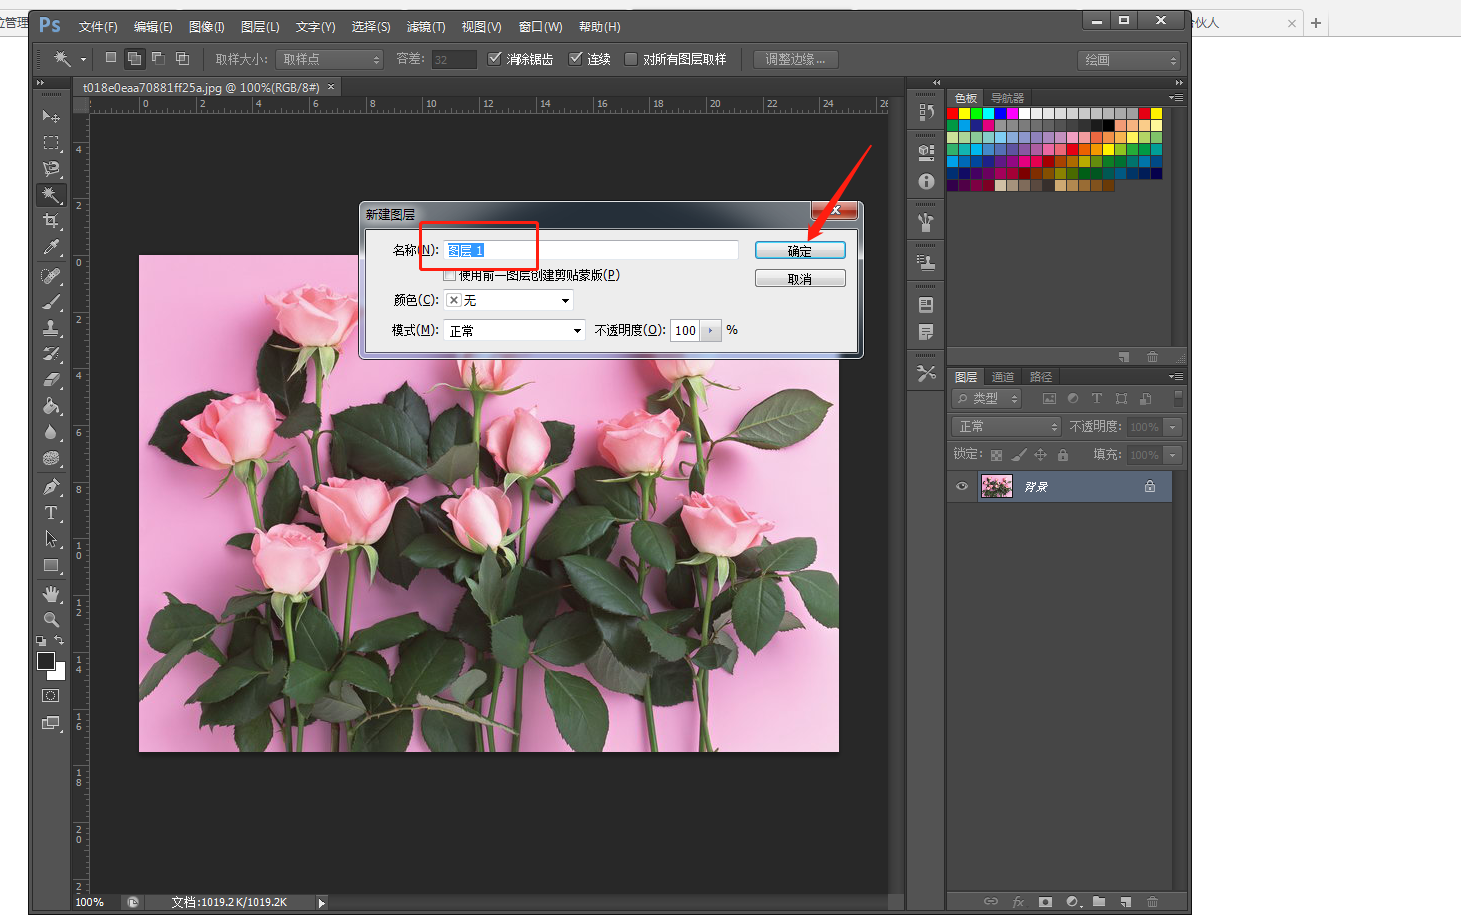
Task: Click the Cancel (取消) button
Action: 799,279
